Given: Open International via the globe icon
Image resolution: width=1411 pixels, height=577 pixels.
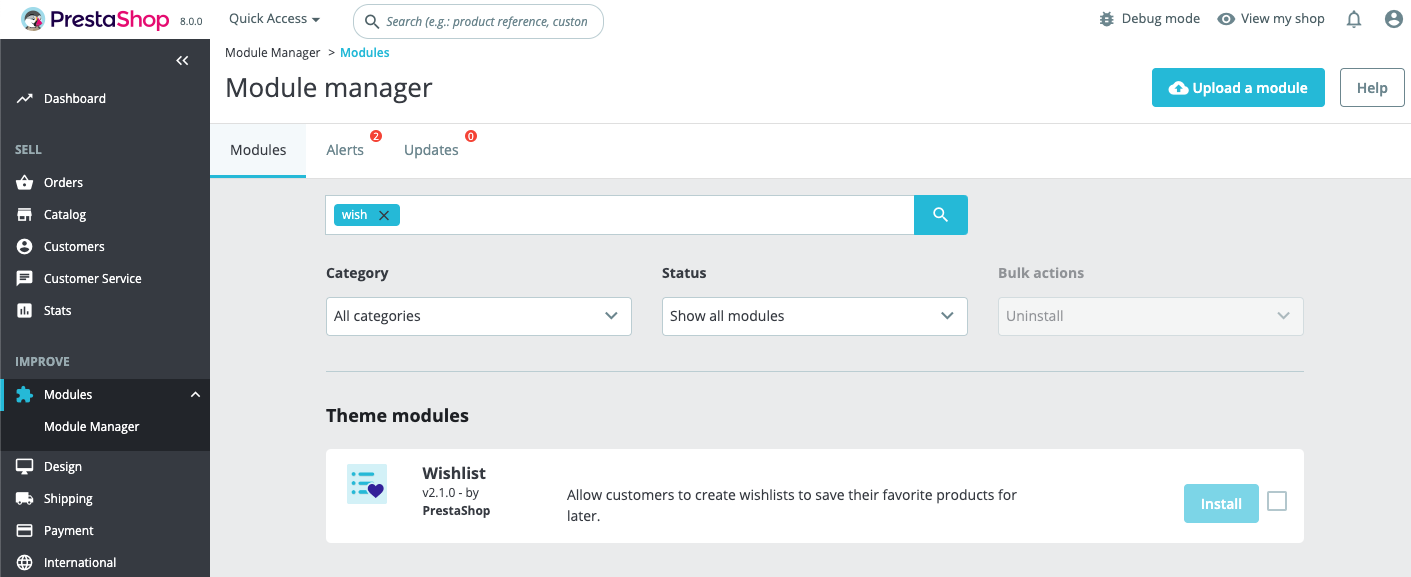Looking at the screenshot, I should pyautogui.click(x=25, y=562).
